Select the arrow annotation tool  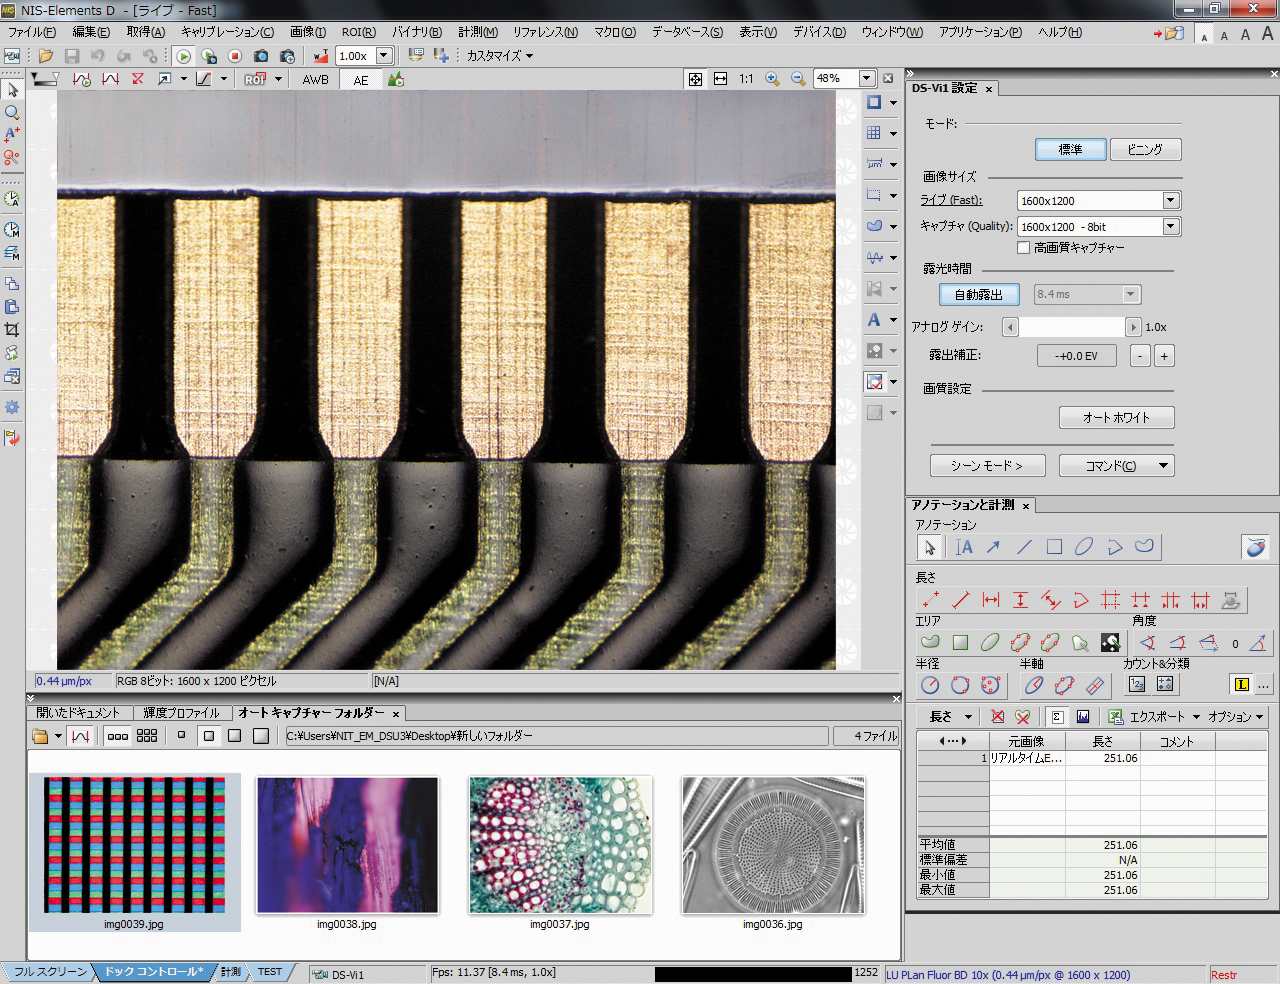993,547
